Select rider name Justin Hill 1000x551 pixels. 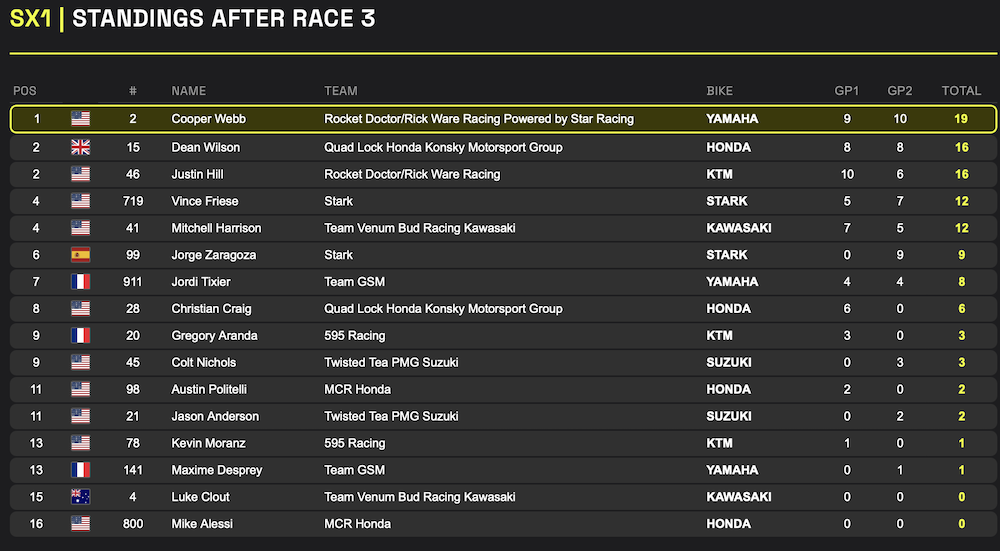pos(197,174)
